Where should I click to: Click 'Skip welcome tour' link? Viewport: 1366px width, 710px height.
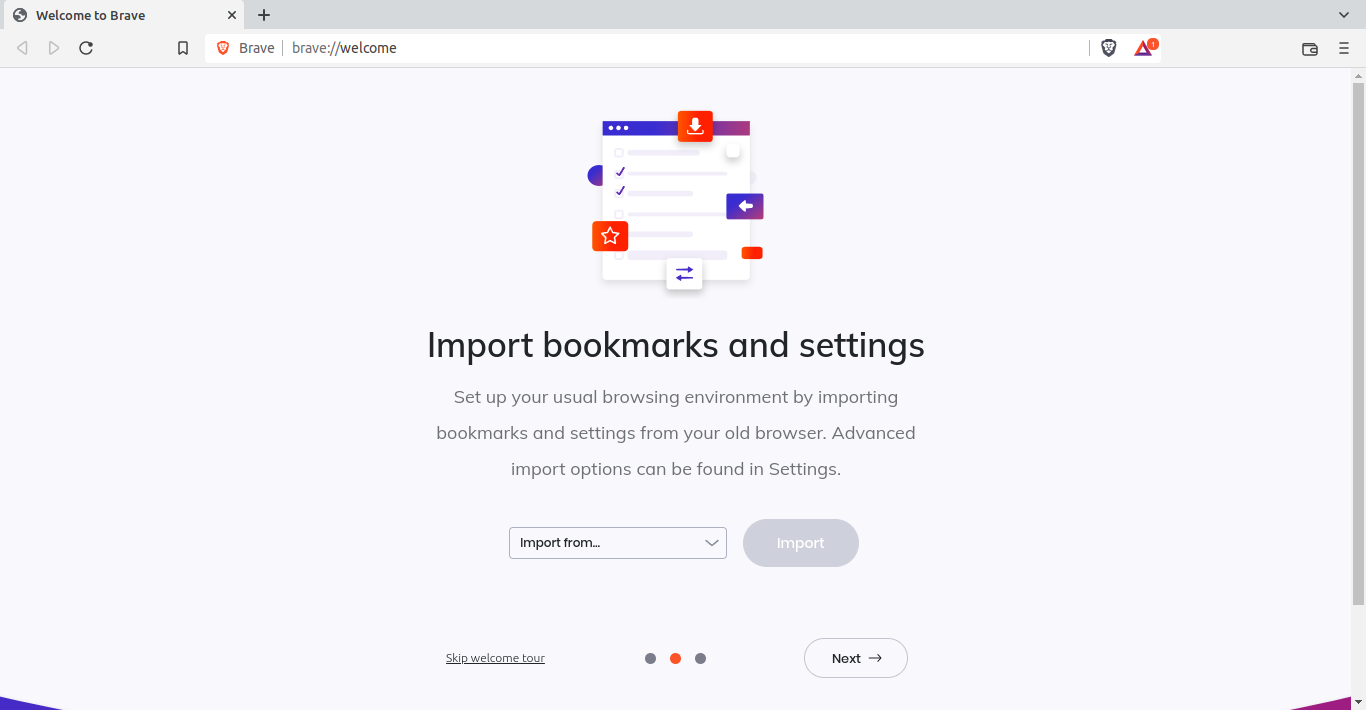[x=495, y=658]
